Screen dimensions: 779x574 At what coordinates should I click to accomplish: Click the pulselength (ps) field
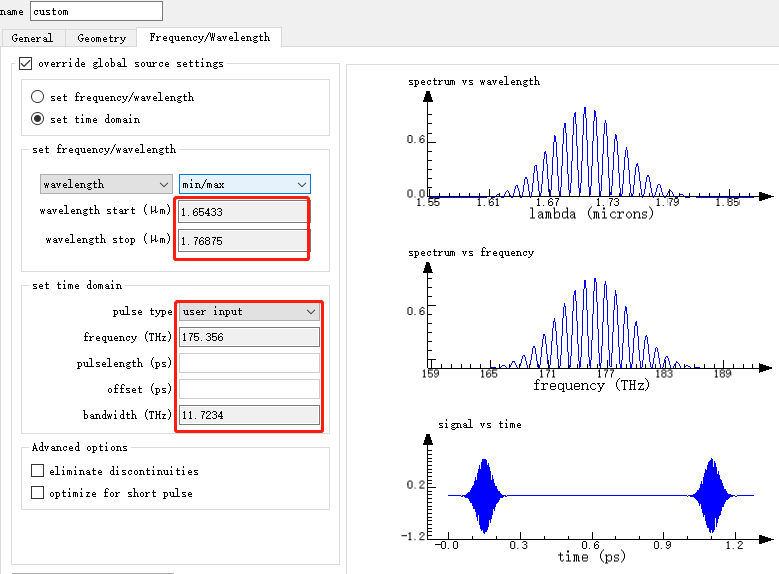[248, 363]
